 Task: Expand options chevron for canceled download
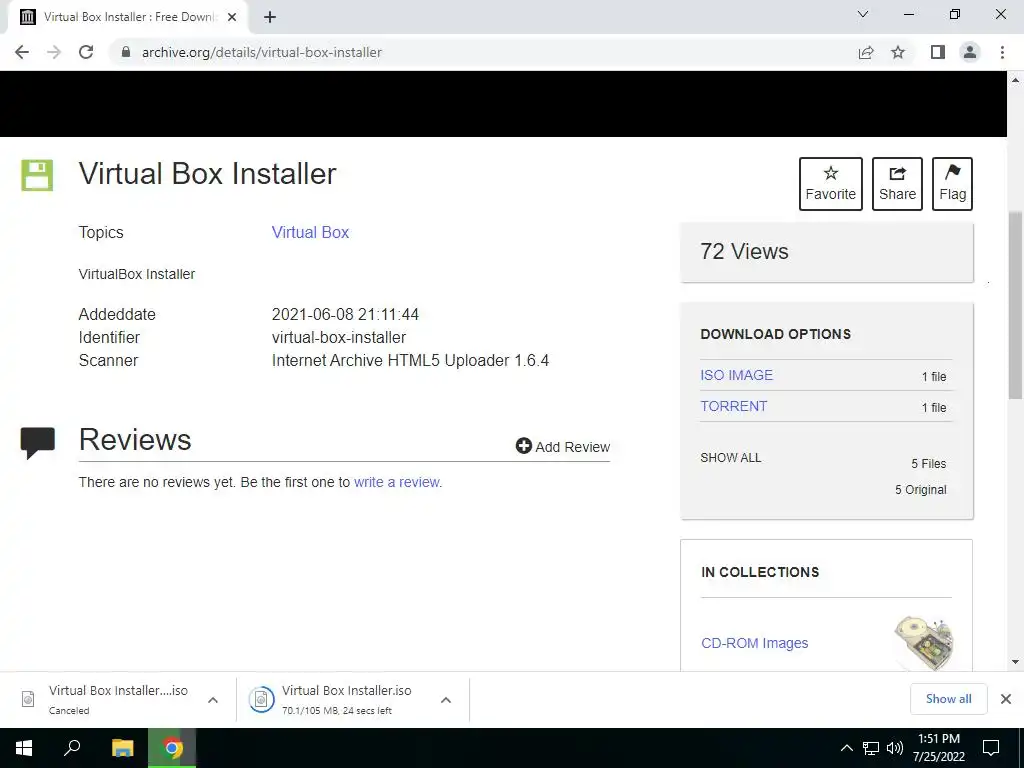coord(213,700)
